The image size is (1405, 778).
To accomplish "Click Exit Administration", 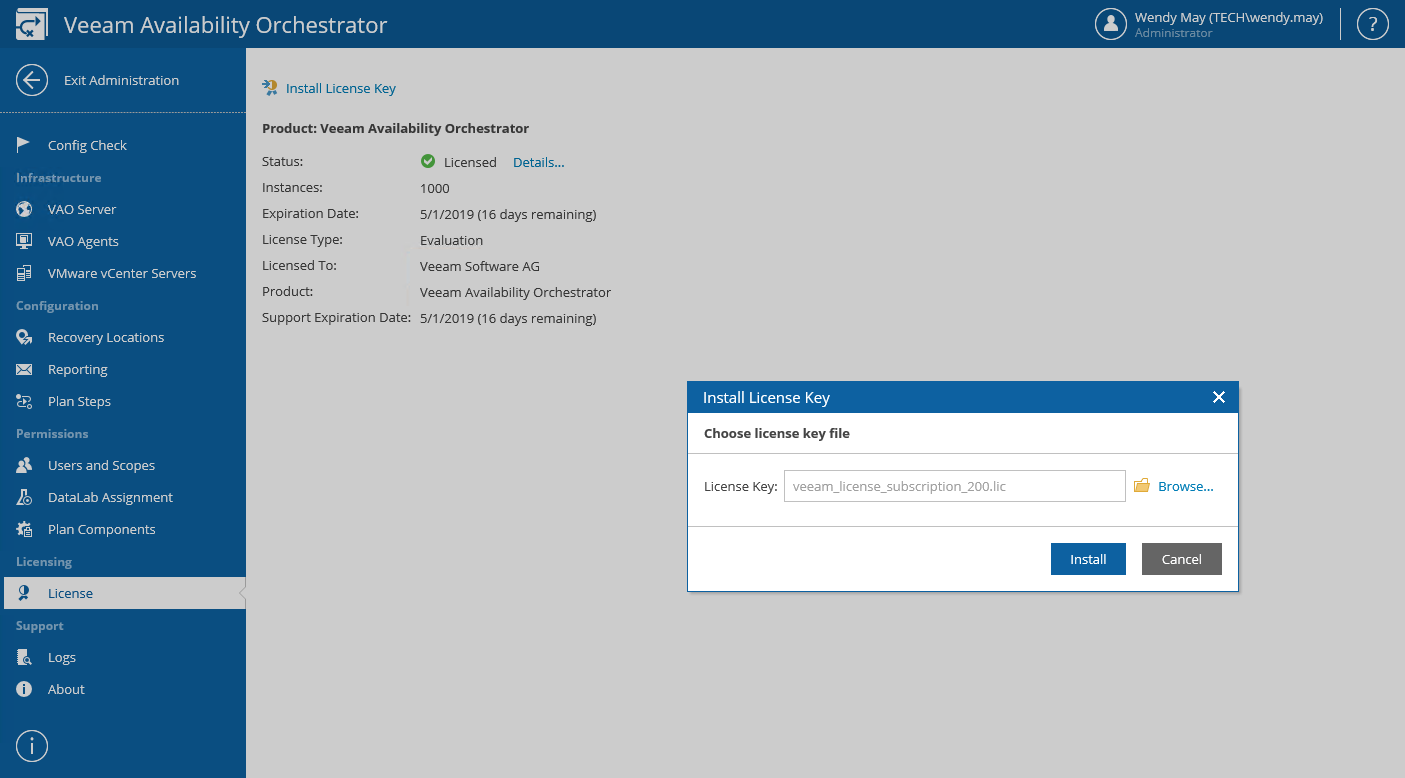I will pyautogui.click(x=121, y=80).
